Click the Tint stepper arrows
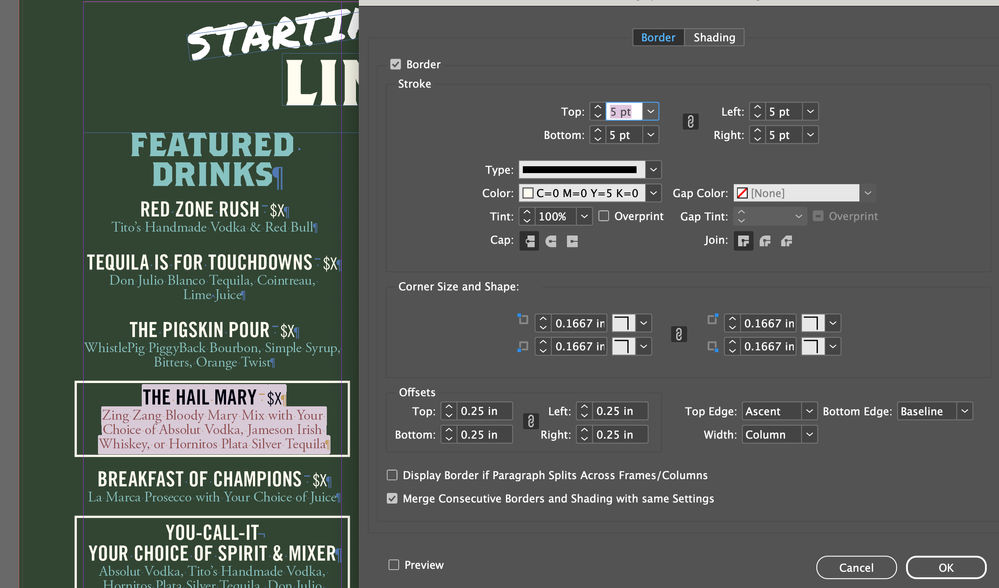Screen dimensions: 999x588 tap(527, 217)
